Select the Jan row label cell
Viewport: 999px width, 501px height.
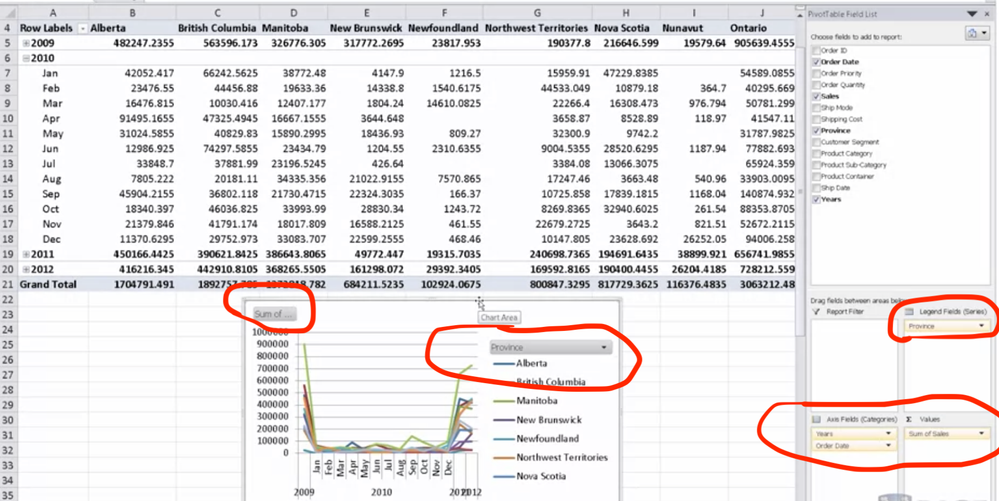pos(53,73)
